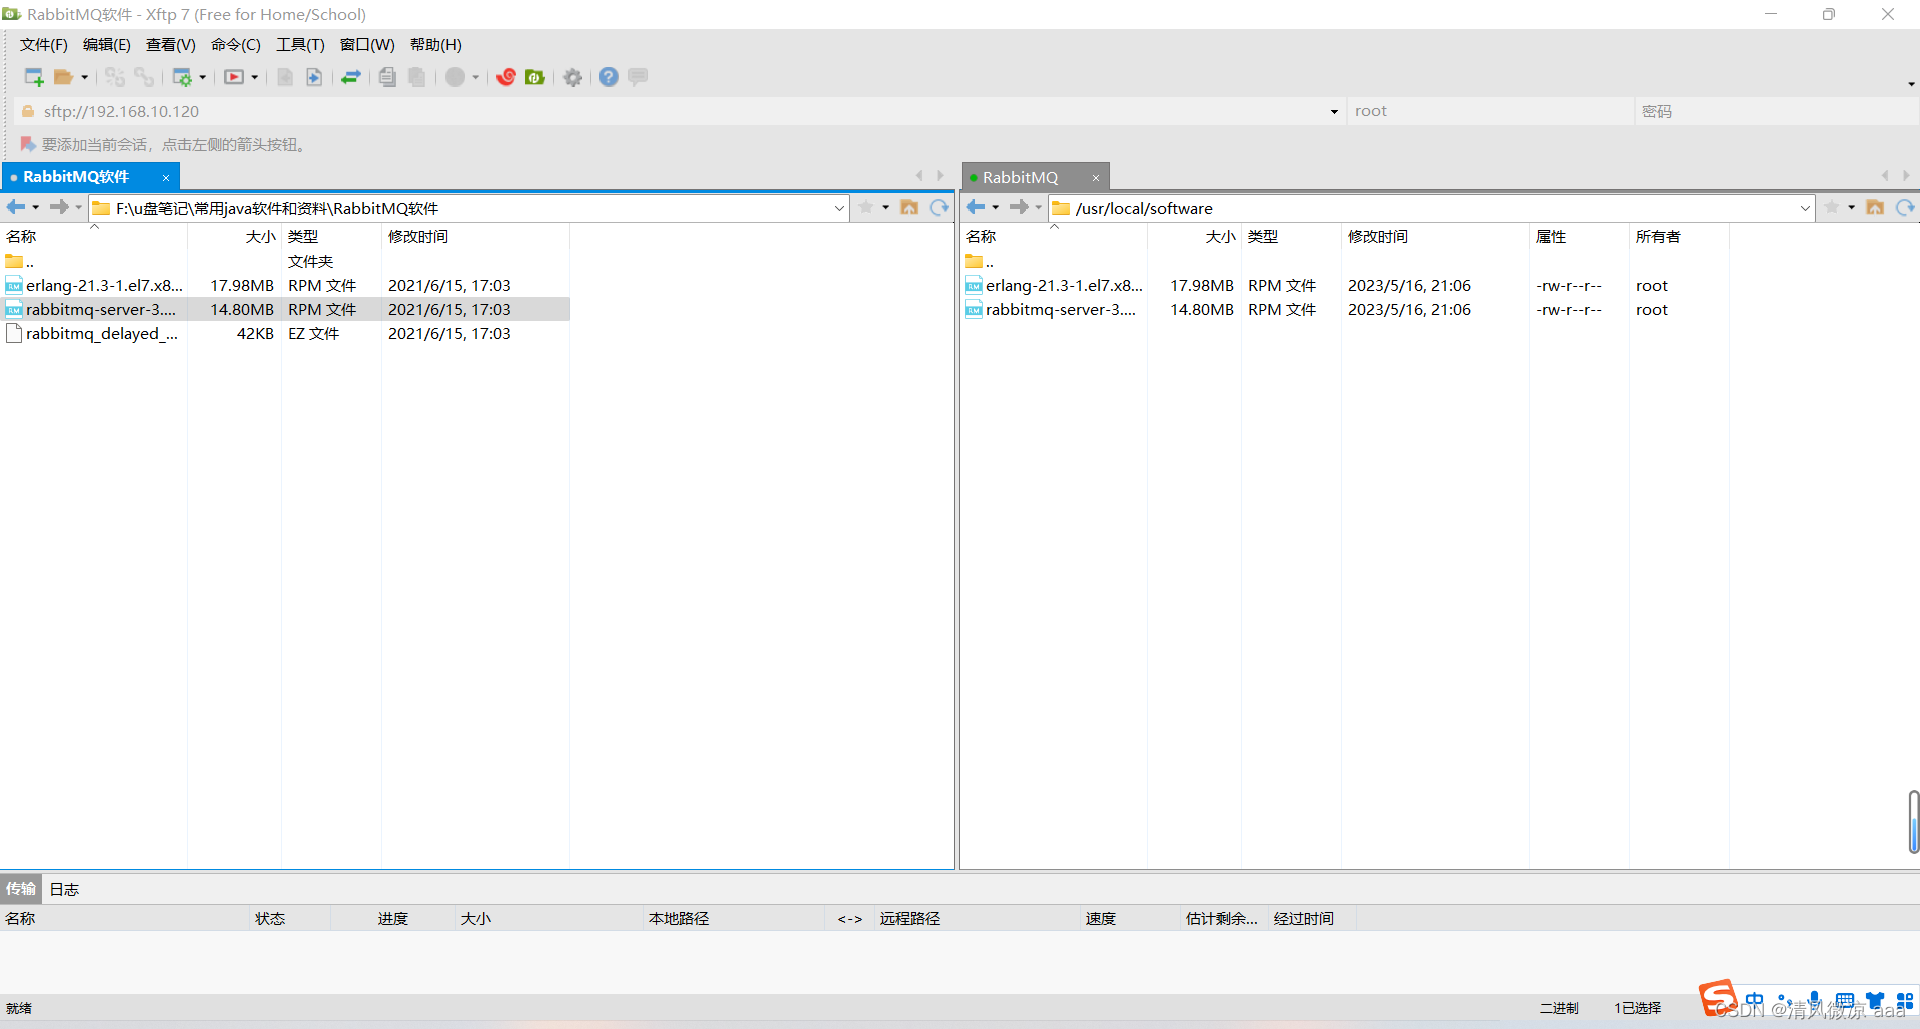Go forward in local pane navigation

coord(59,207)
